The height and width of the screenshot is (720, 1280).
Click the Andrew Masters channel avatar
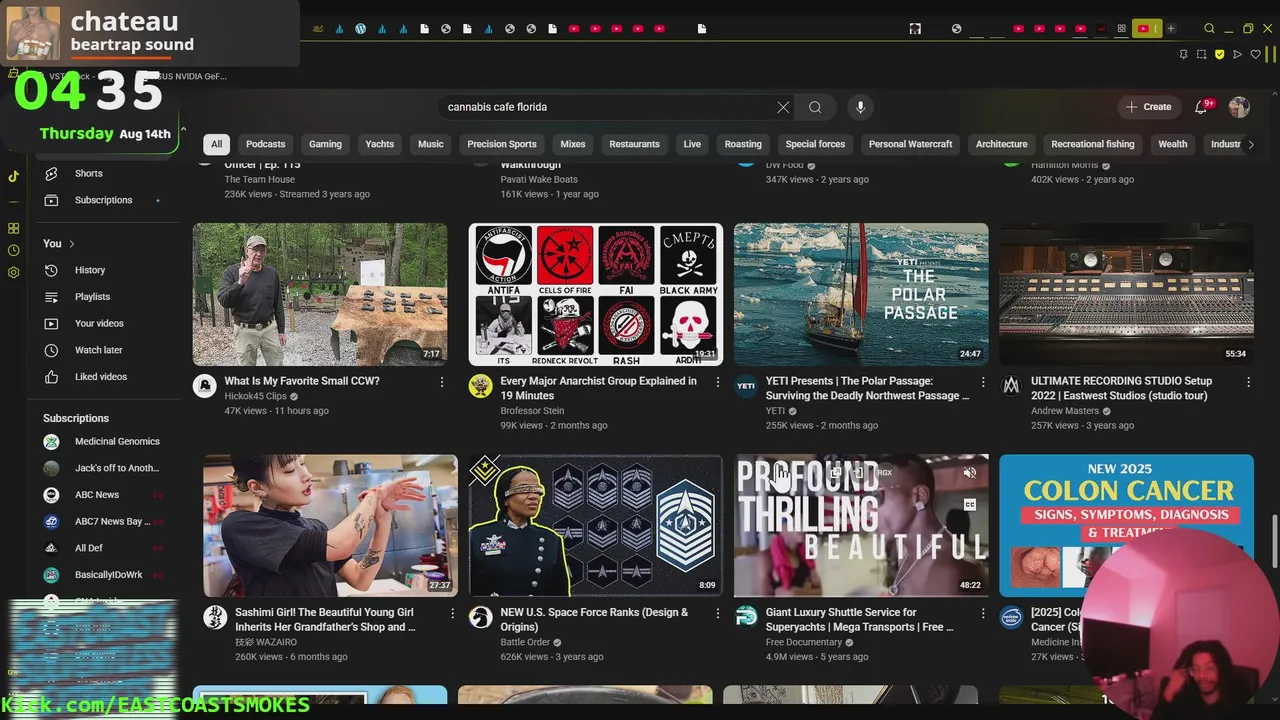click(1011, 386)
